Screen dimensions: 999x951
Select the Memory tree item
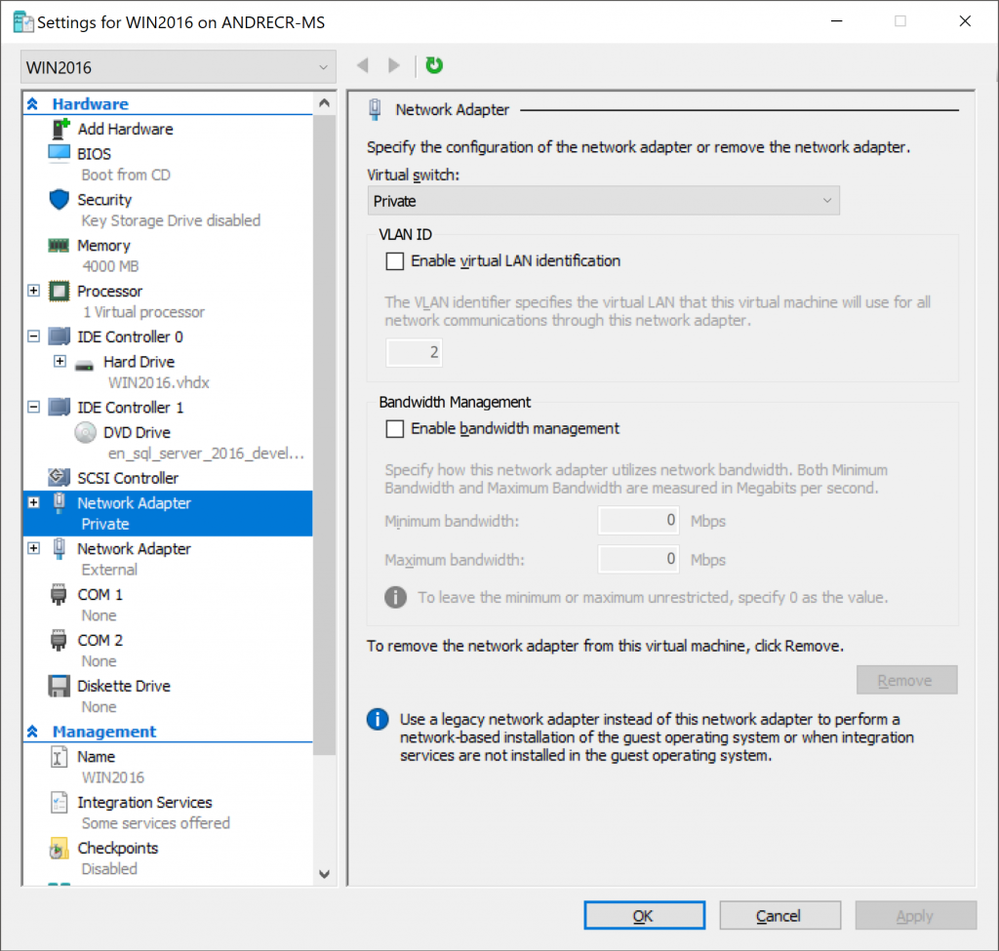pyautogui.click(x=104, y=246)
